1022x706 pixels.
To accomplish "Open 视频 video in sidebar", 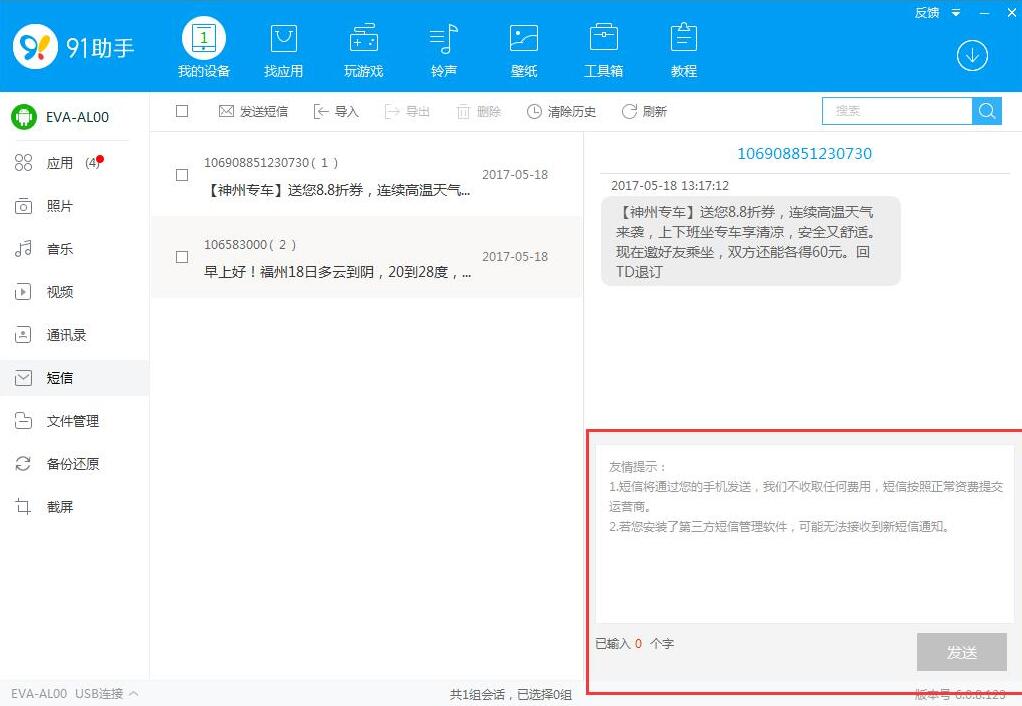I will [x=74, y=292].
